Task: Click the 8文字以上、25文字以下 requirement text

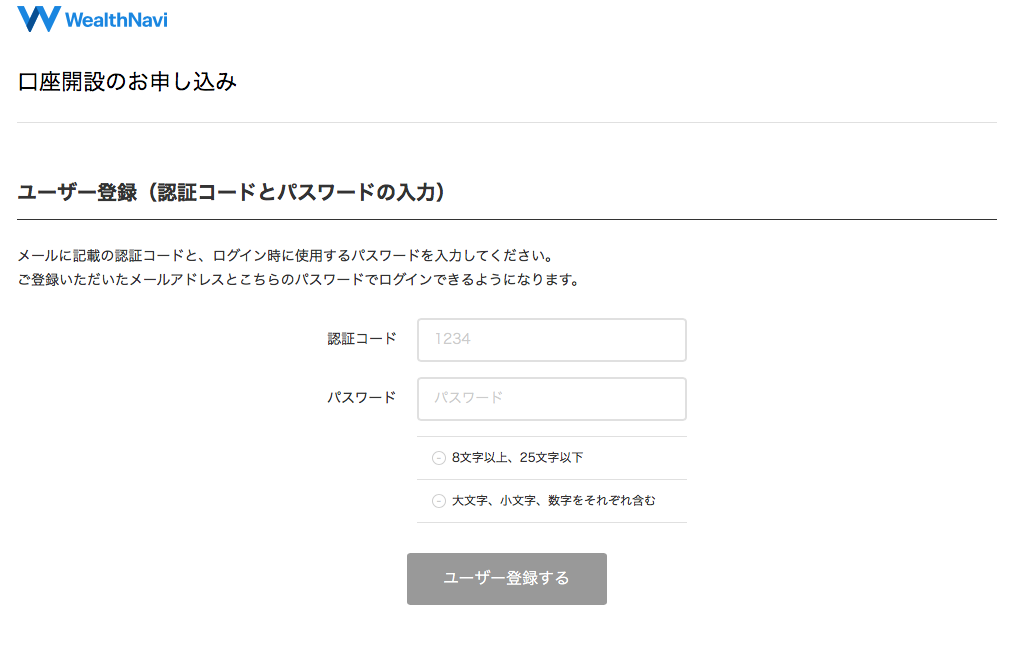Action: click(518, 457)
